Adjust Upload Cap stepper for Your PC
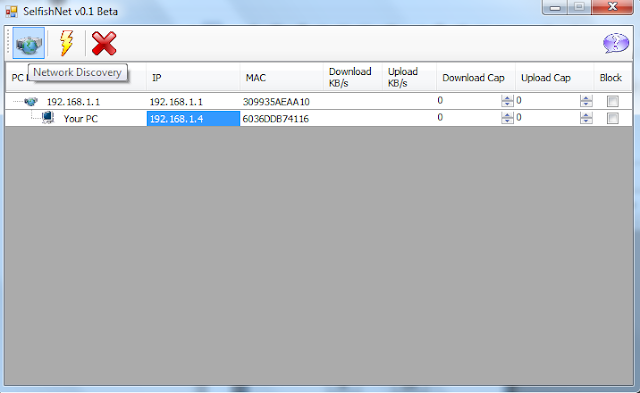This screenshot has width=640, height=393. (586, 118)
